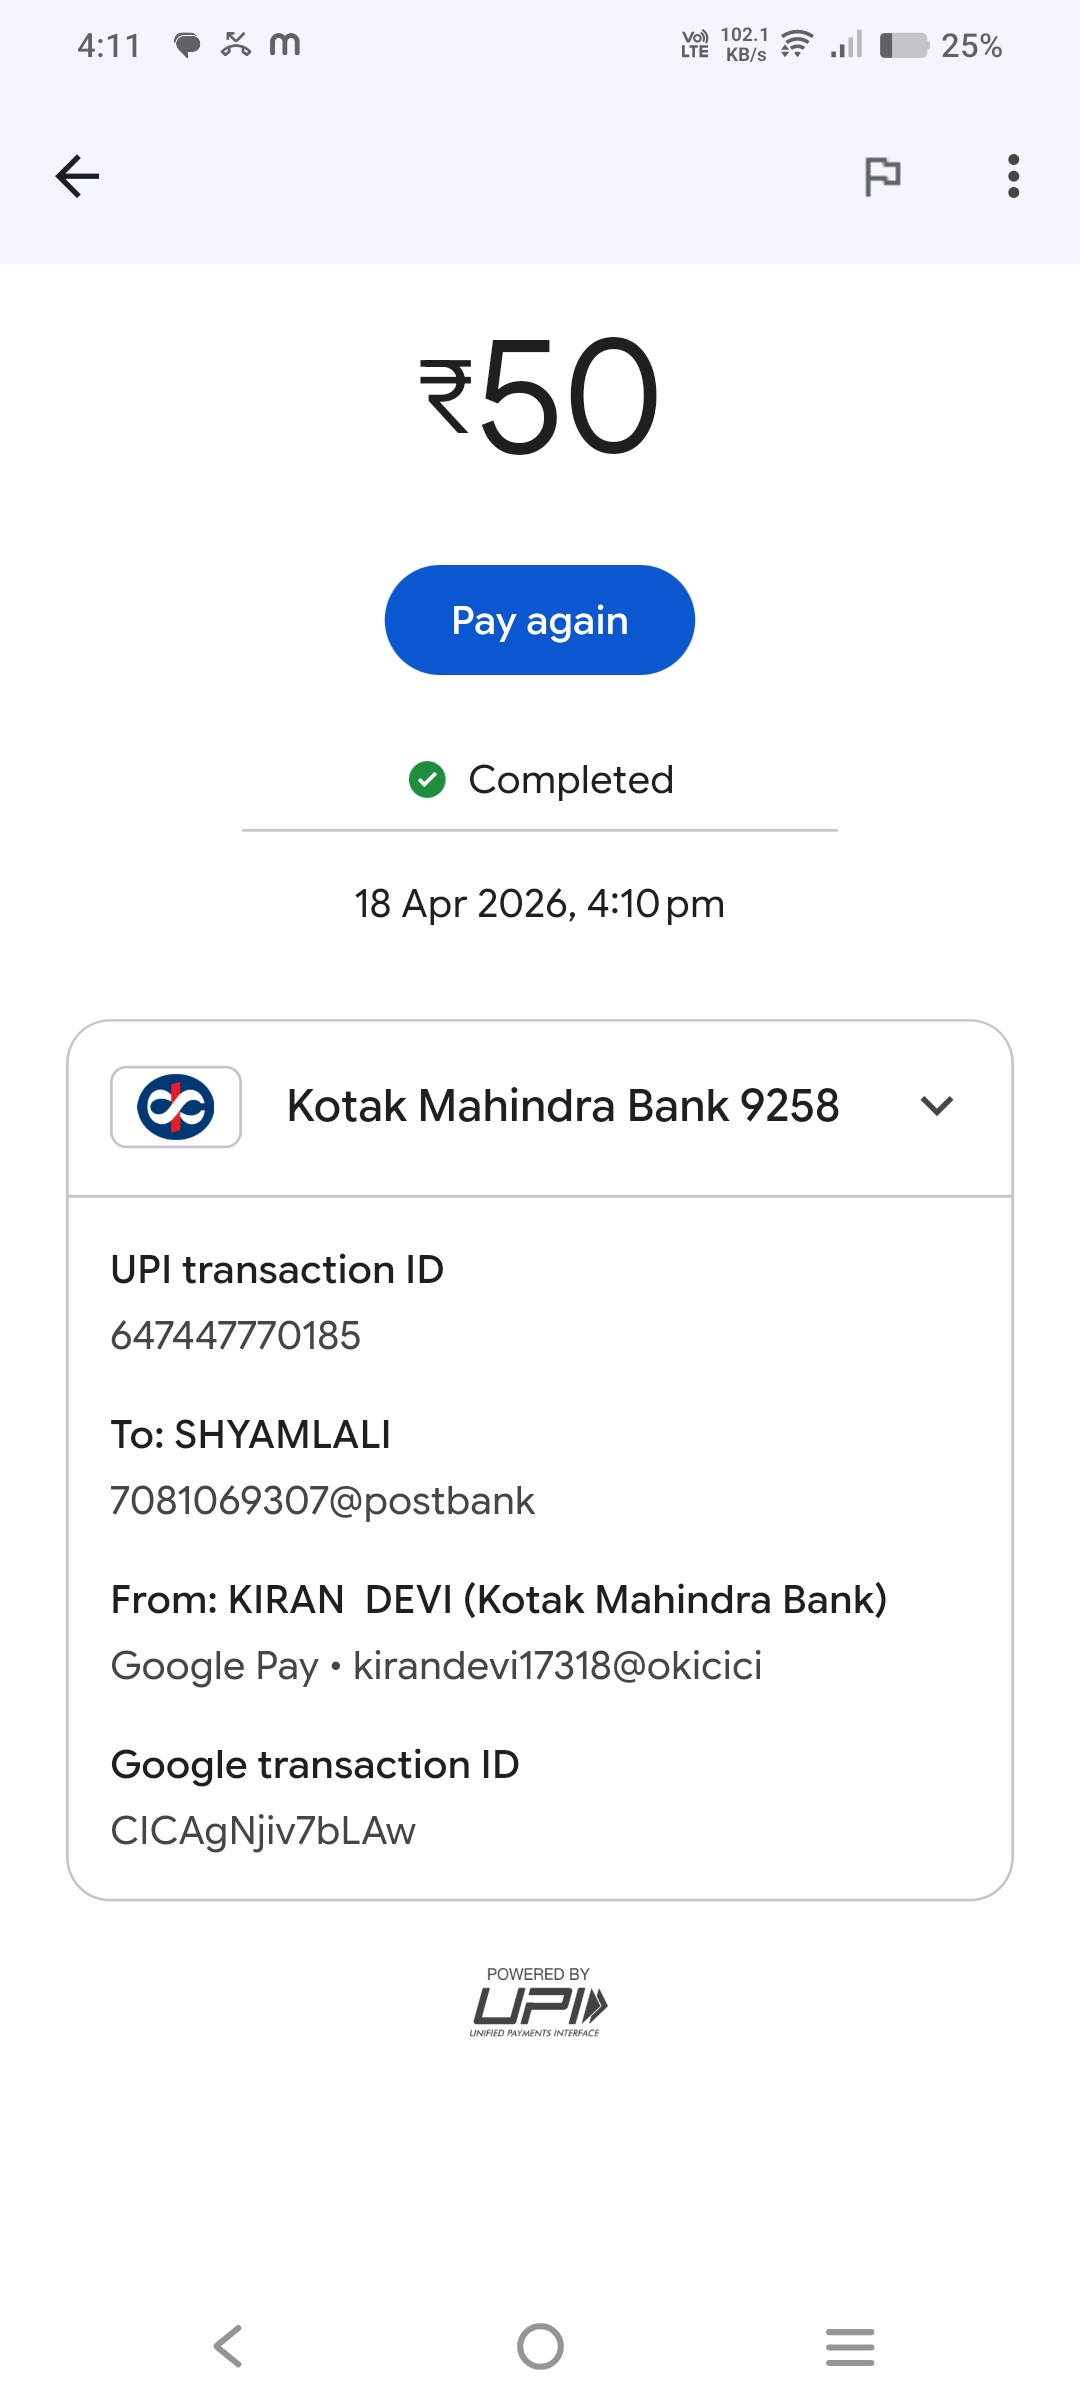Screen dimensions: 1080x2404
Task: Tap the ₹50 amount display
Action: (540, 396)
